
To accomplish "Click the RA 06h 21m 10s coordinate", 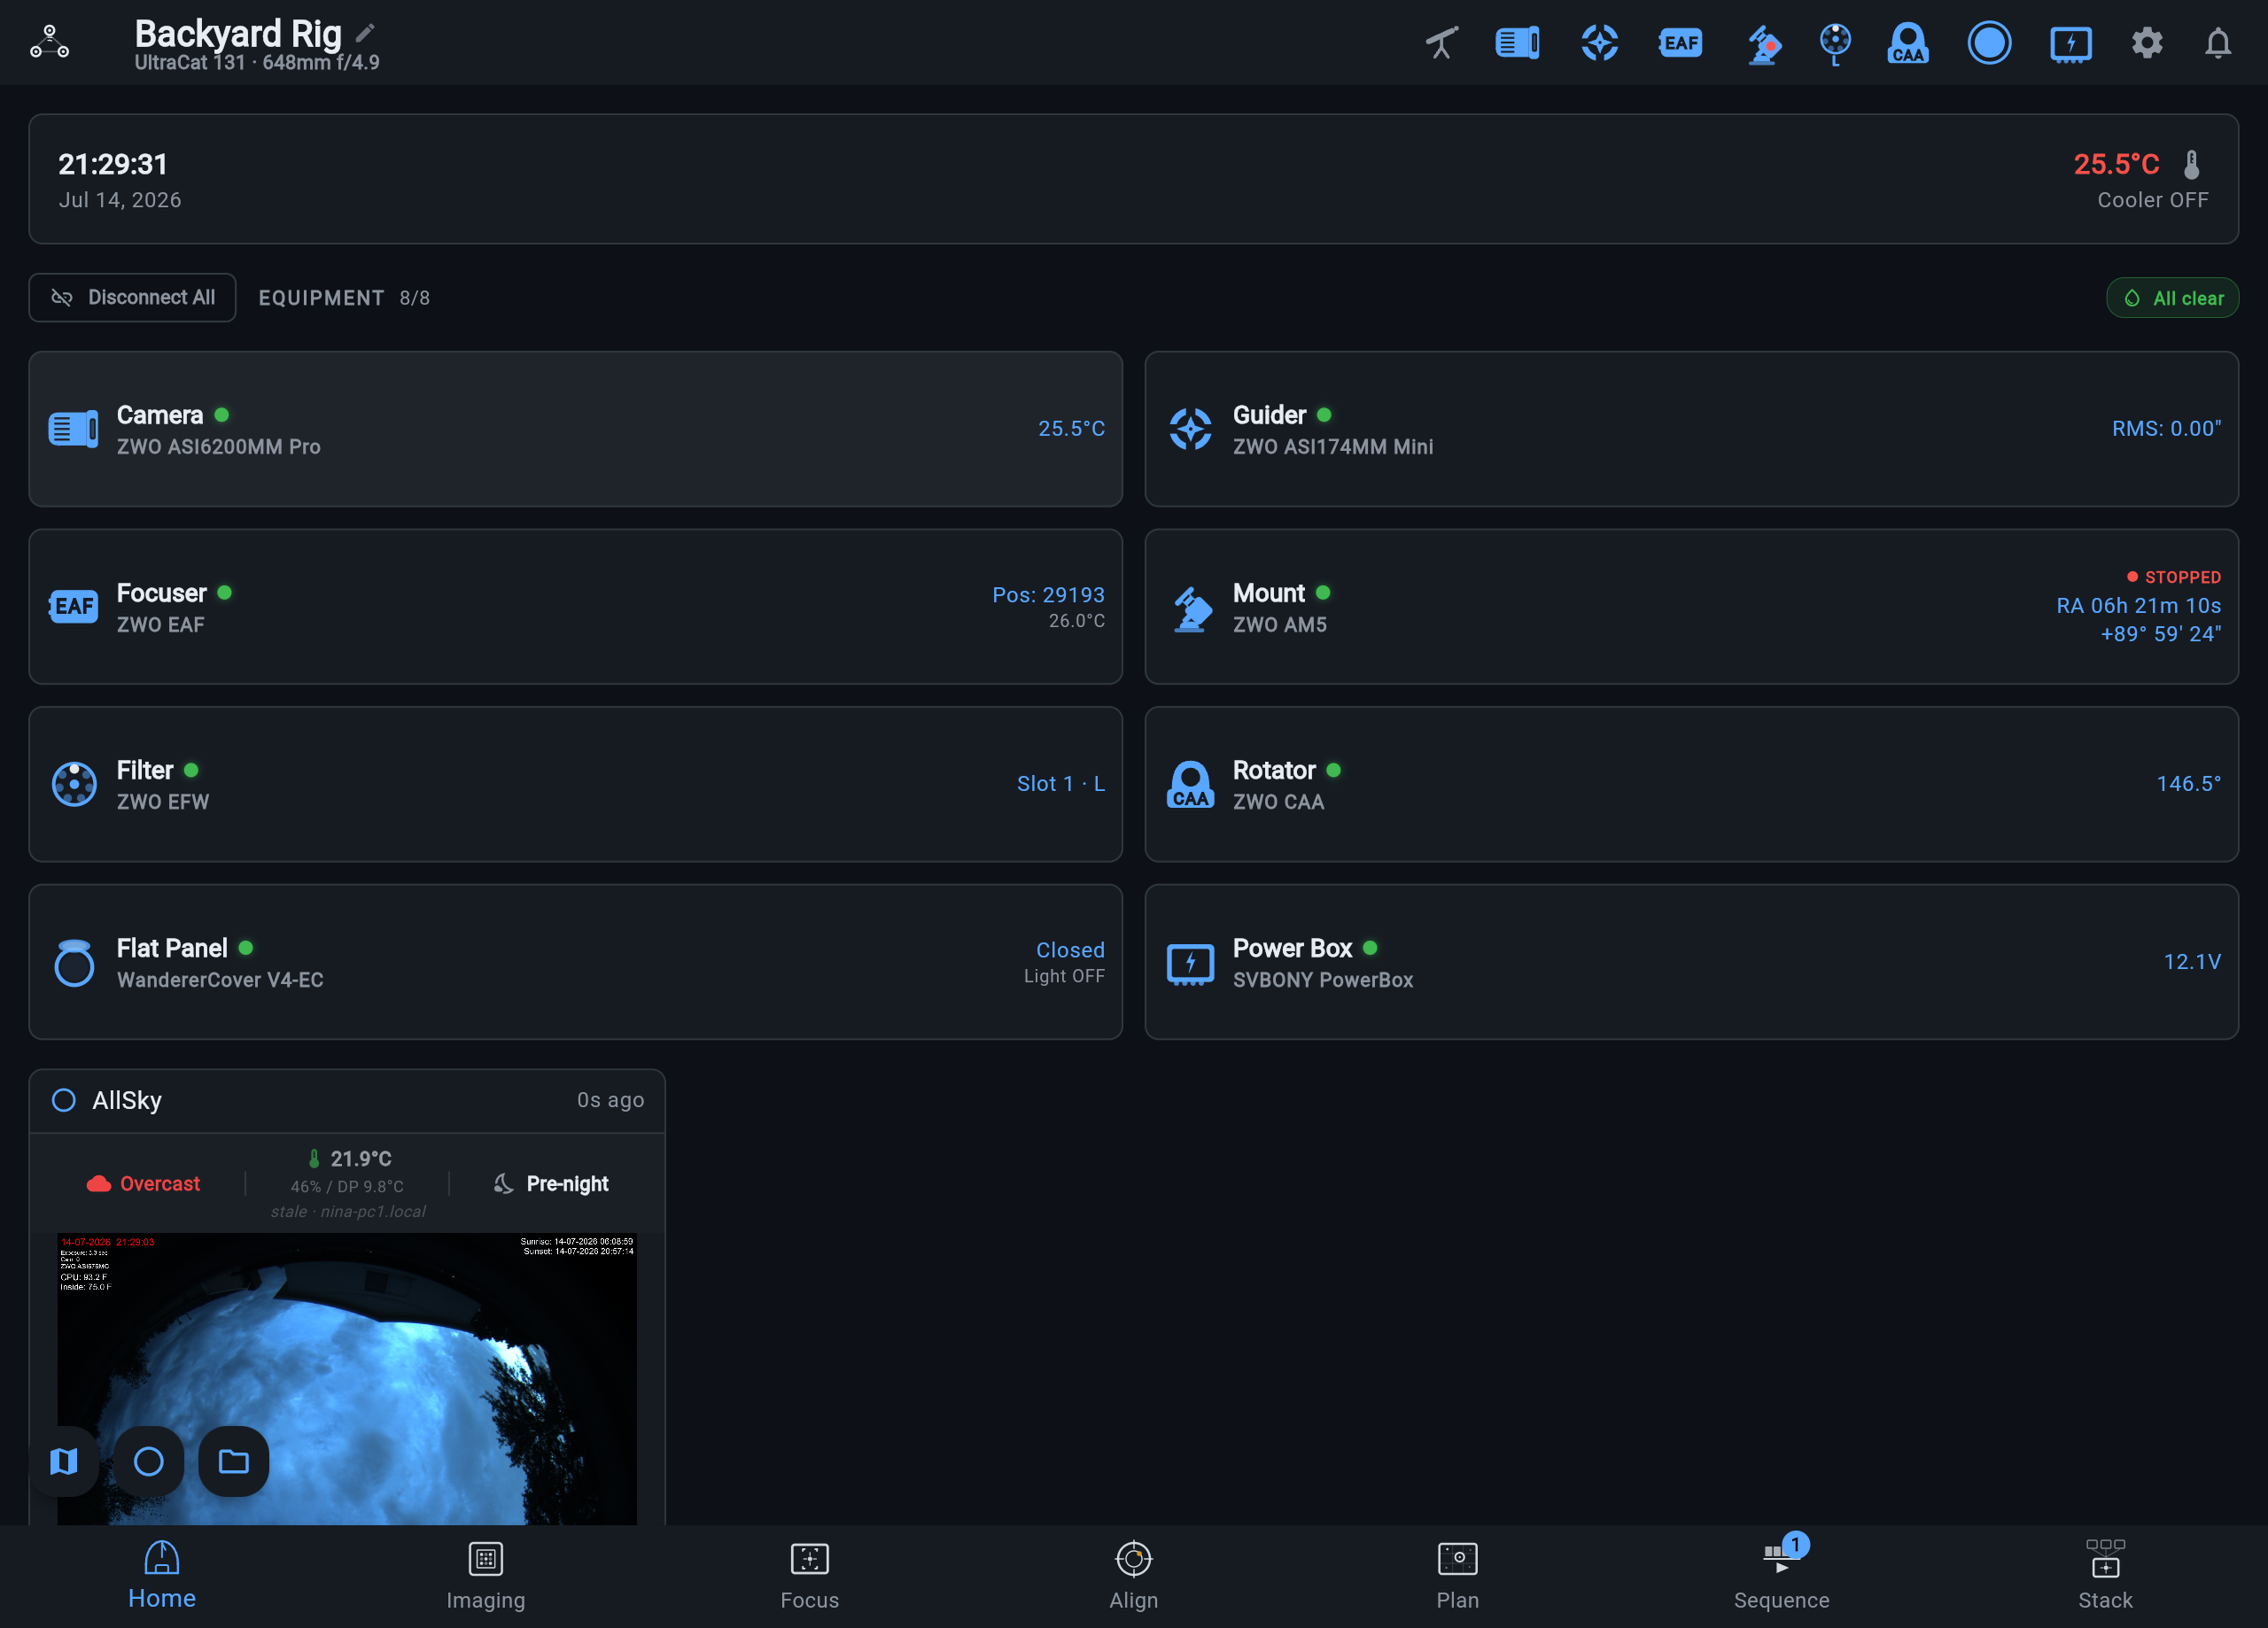I will coord(2138,606).
